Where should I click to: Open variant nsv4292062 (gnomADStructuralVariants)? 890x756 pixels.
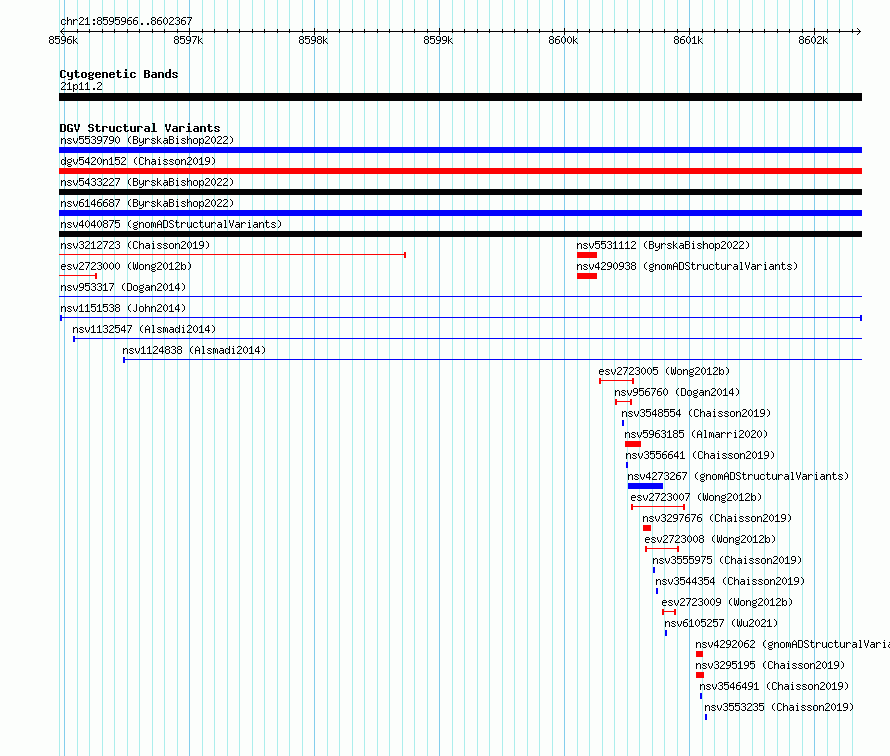(792, 644)
